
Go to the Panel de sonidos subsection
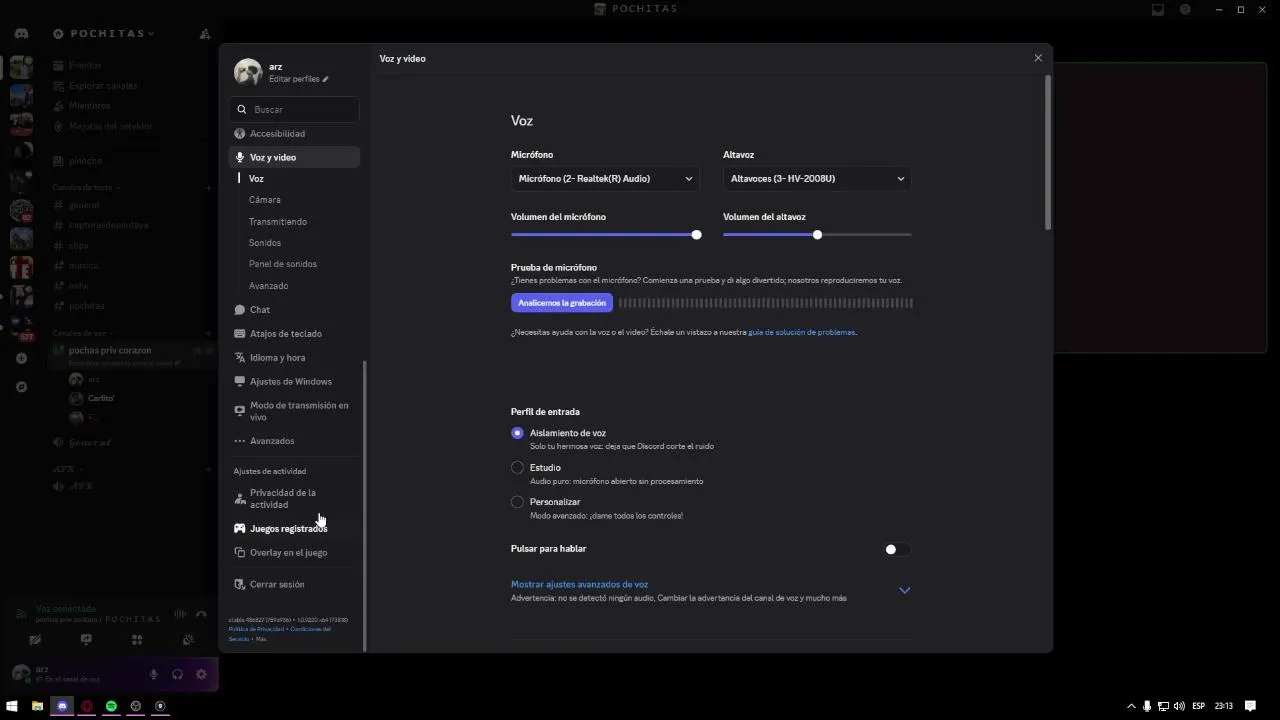(x=283, y=264)
